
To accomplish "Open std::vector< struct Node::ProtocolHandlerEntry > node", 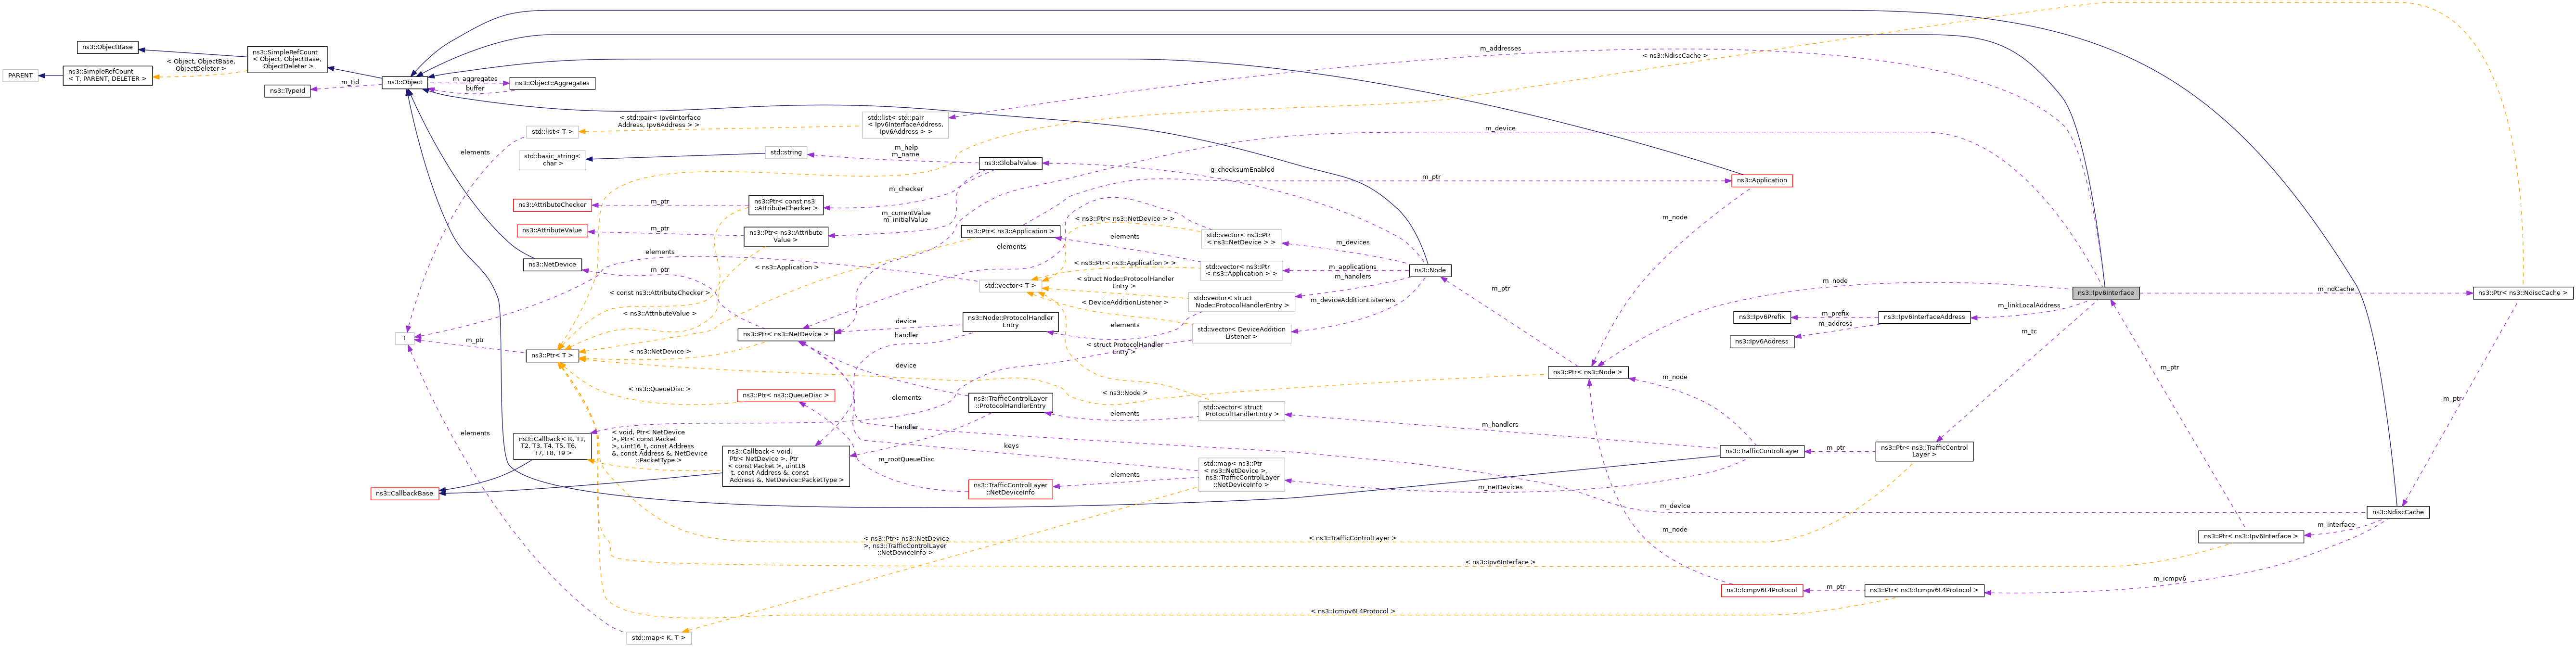I will point(1241,302).
